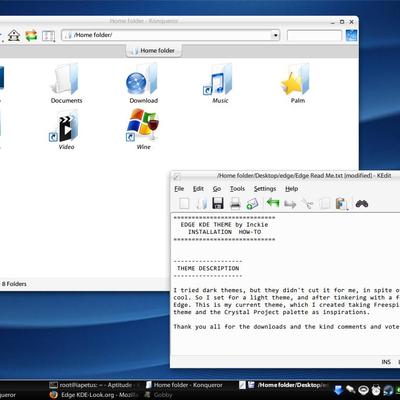Viewport: 400px width, 400px height.
Task: Switch to root@iapetus Aptitude taskbar entry
Action: click(x=95, y=385)
